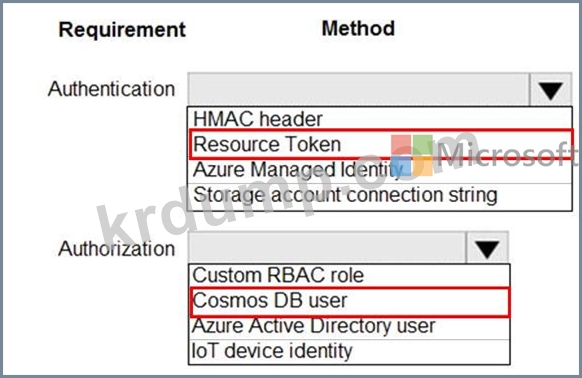This screenshot has height=378, width=582.
Task: Open the Authentication dropdown arrow
Action: tap(550, 89)
